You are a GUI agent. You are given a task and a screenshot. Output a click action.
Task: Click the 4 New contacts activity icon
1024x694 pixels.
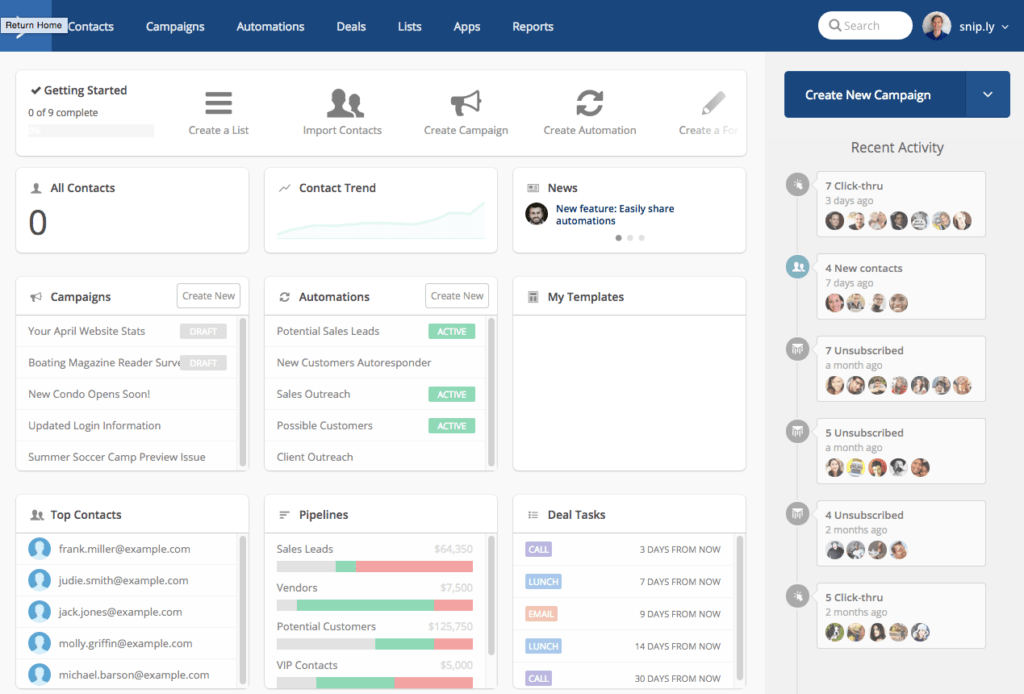(x=797, y=267)
